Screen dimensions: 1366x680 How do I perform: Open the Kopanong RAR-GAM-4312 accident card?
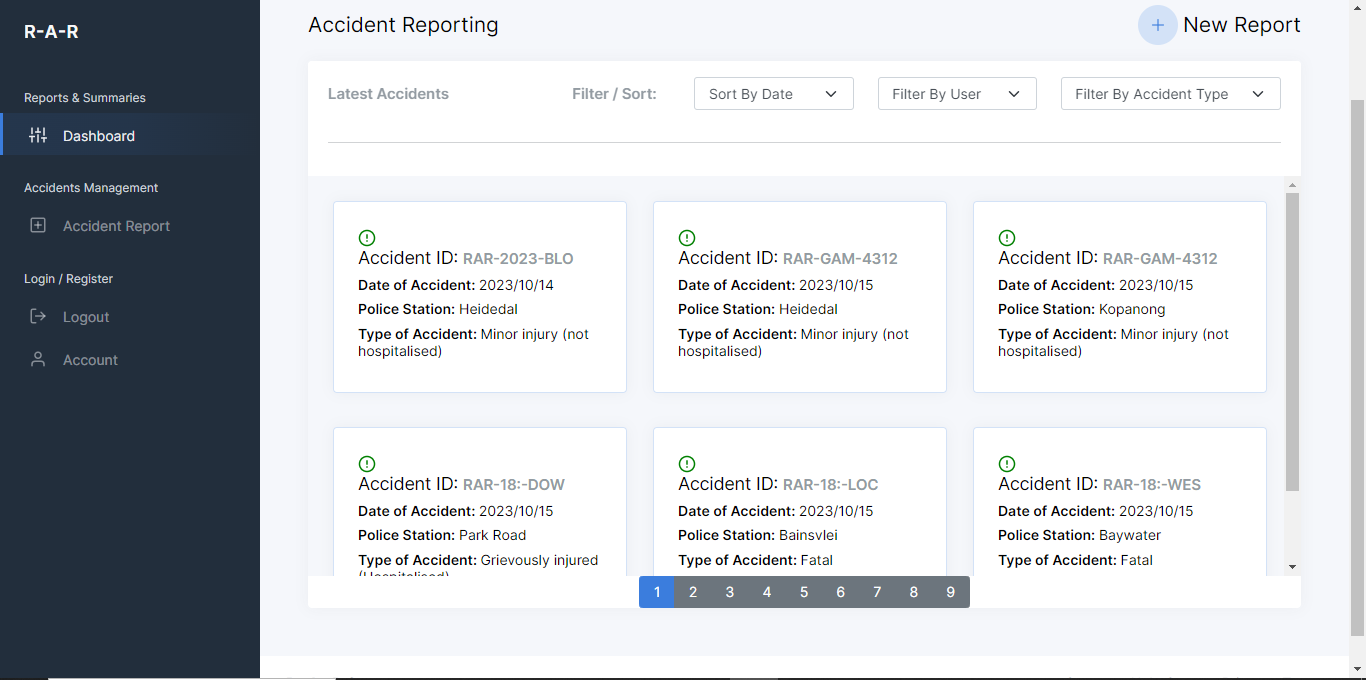pos(1119,297)
